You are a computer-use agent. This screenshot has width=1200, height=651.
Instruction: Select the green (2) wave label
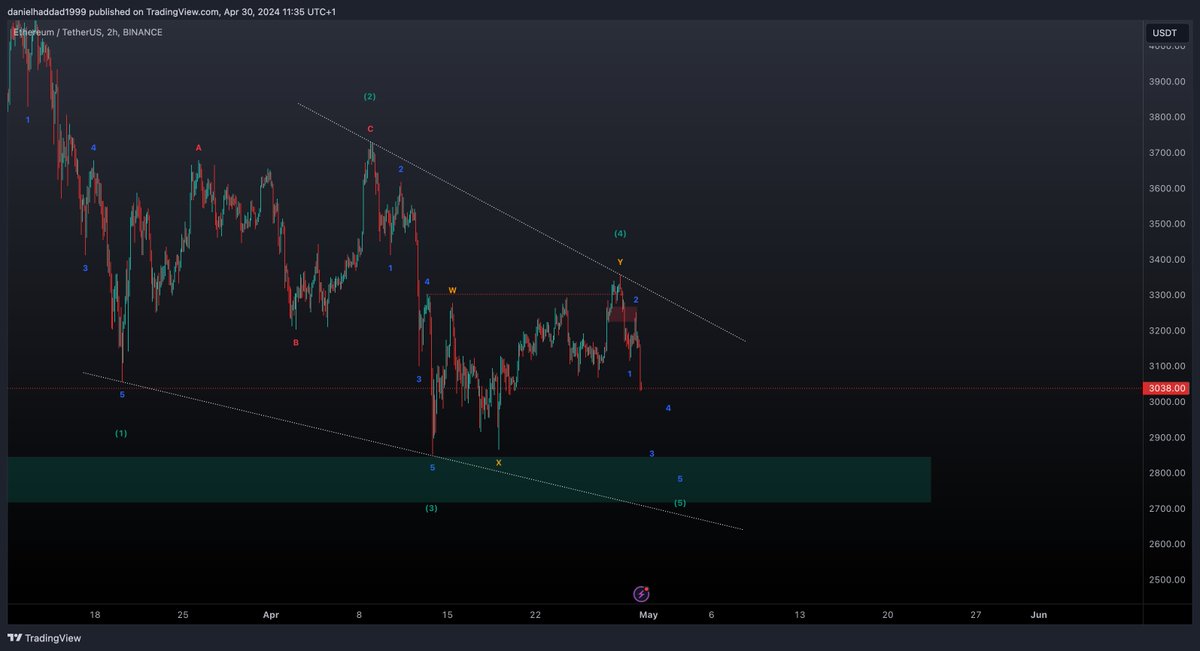pyautogui.click(x=370, y=97)
